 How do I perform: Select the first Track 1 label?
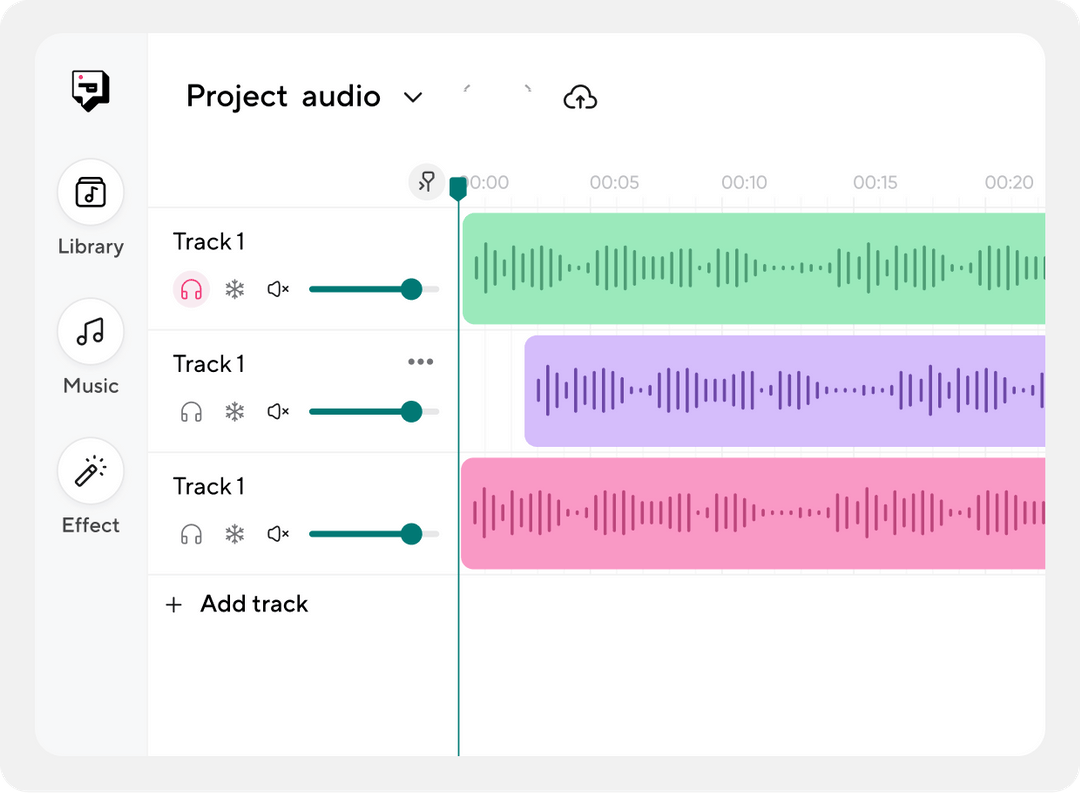point(209,242)
